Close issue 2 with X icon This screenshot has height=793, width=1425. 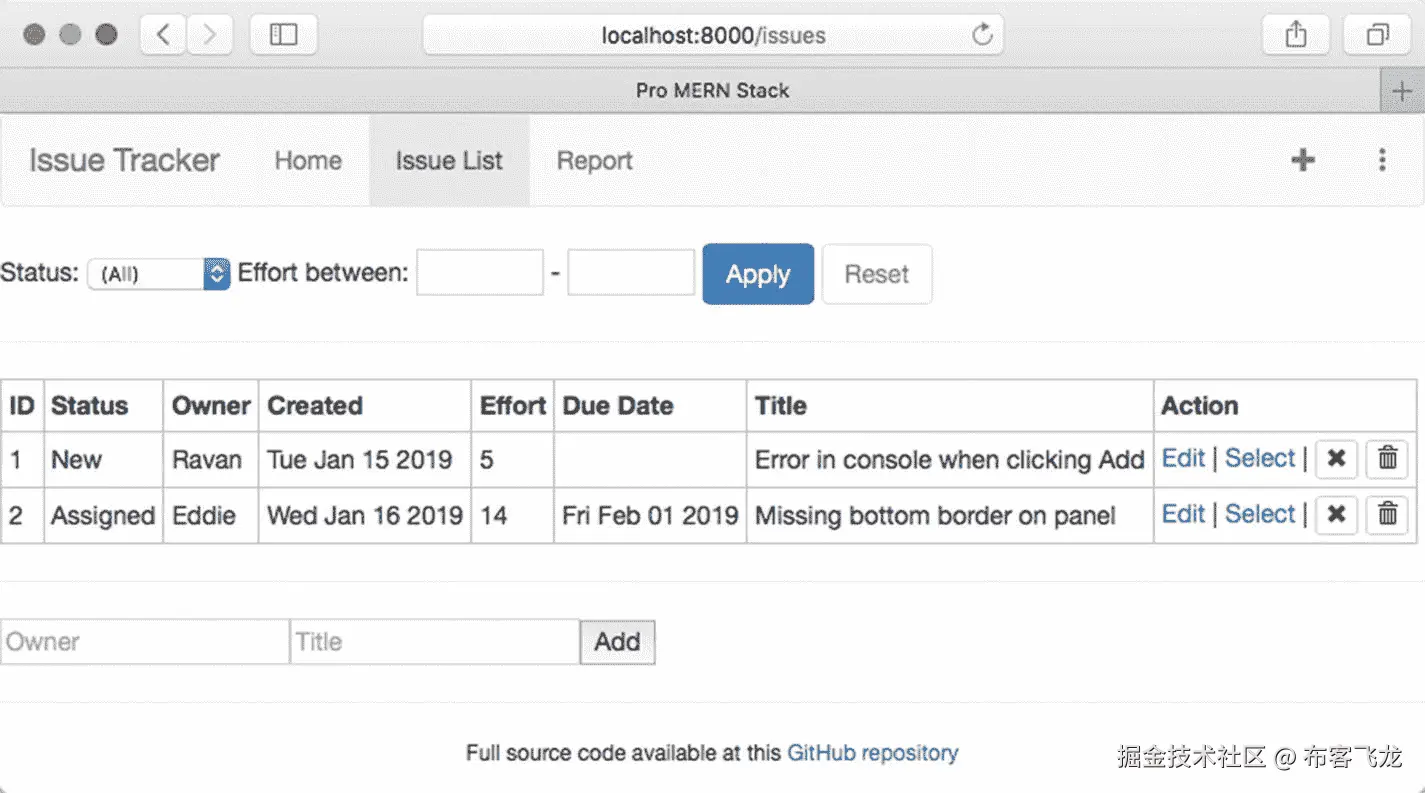point(1336,515)
